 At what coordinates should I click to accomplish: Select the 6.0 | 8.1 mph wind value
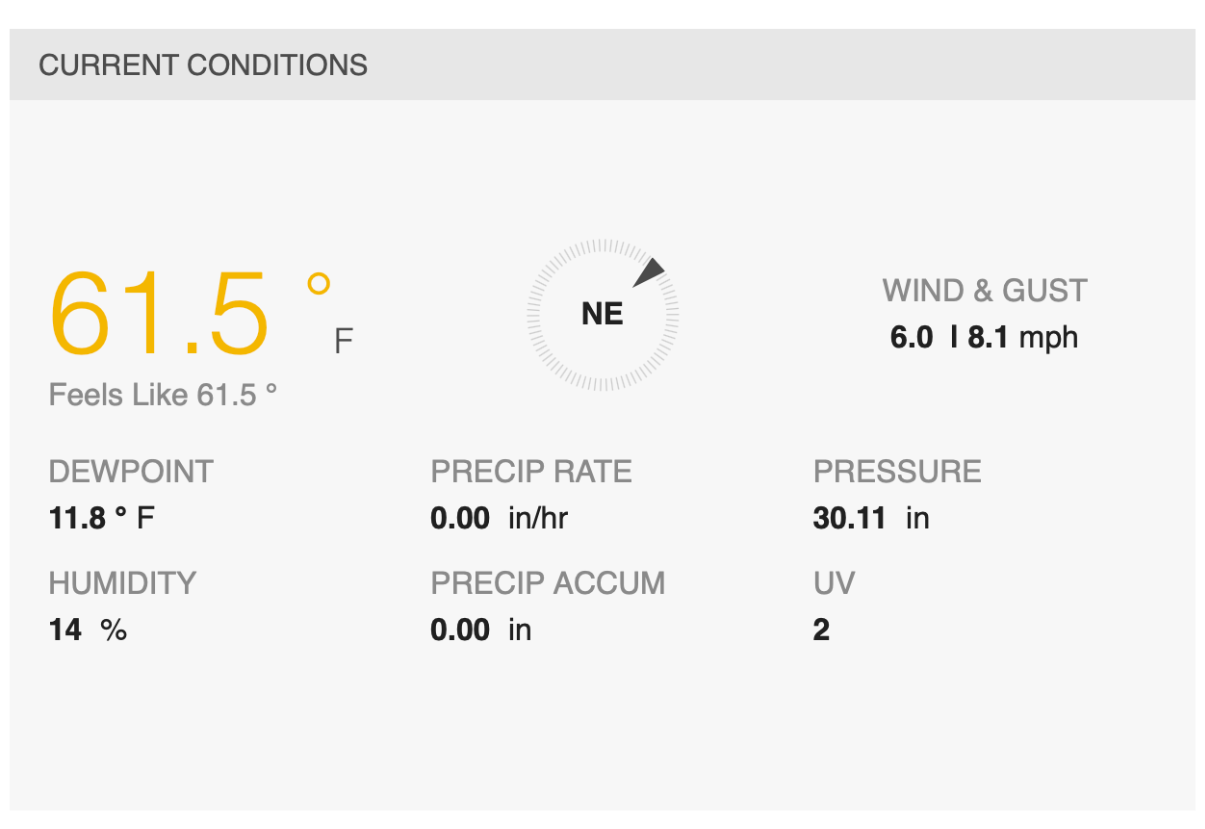[x=984, y=338]
